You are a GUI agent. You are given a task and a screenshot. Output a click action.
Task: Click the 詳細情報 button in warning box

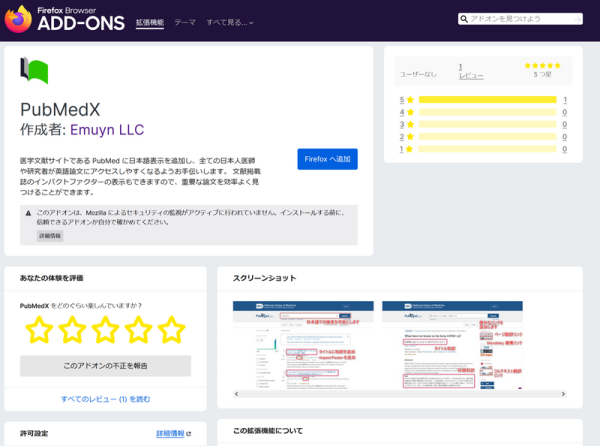pyautogui.click(x=50, y=236)
